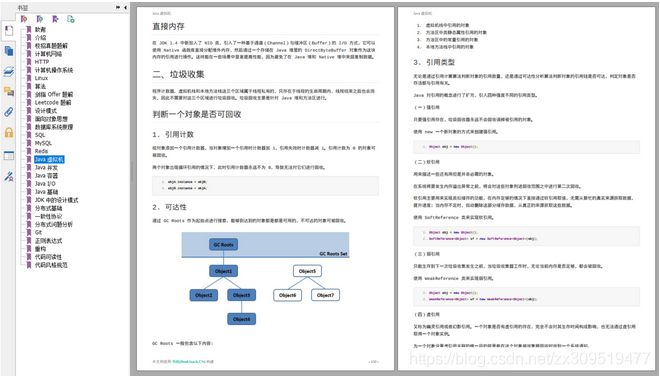Select the Java I/O bookmark
This screenshot has width=660, height=377.
tap(45, 183)
